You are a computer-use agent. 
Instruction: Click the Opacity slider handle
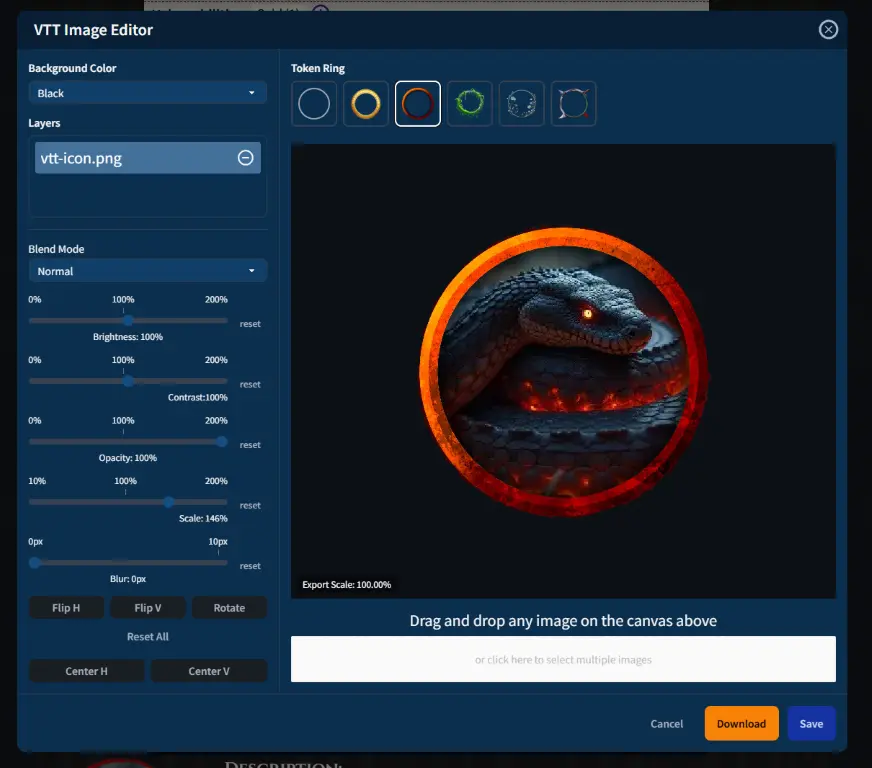(222, 441)
